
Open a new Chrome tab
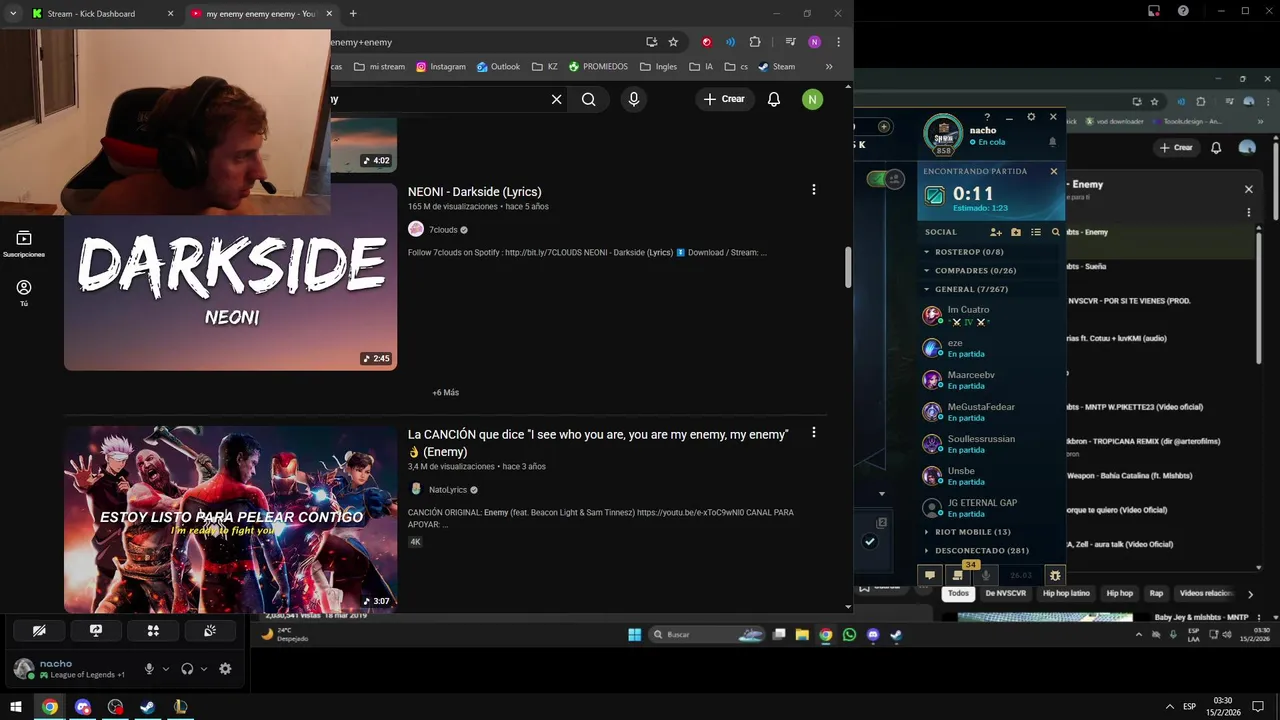point(353,13)
